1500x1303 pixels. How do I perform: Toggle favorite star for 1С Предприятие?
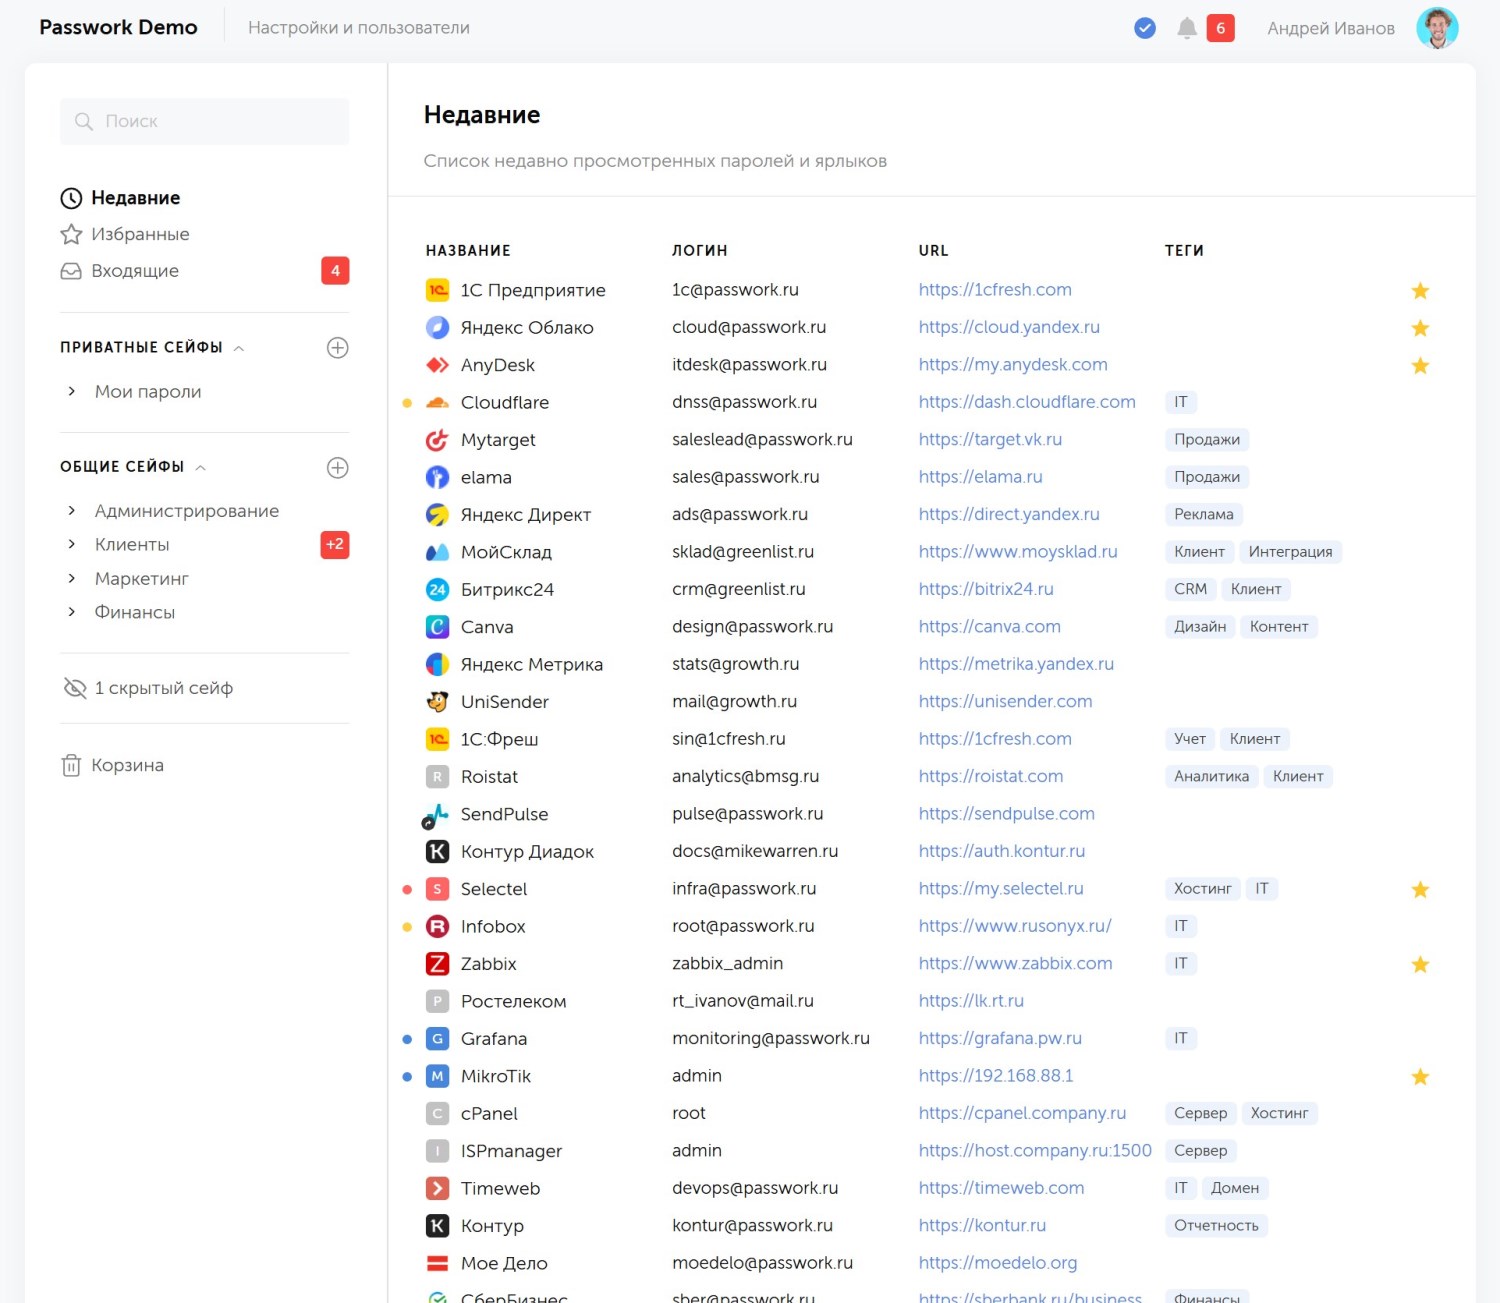[1420, 291]
